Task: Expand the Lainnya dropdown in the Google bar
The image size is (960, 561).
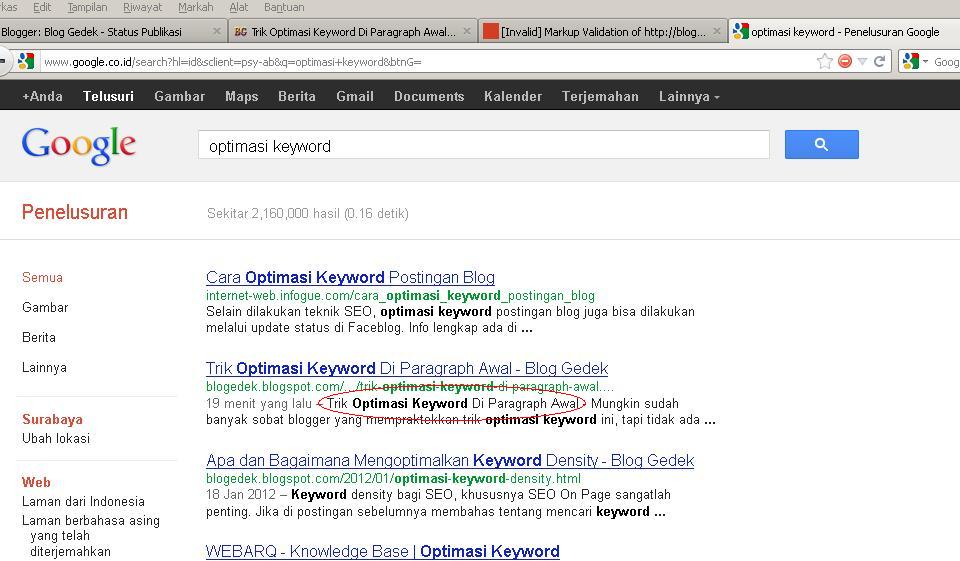Action: tap(689, 96)
